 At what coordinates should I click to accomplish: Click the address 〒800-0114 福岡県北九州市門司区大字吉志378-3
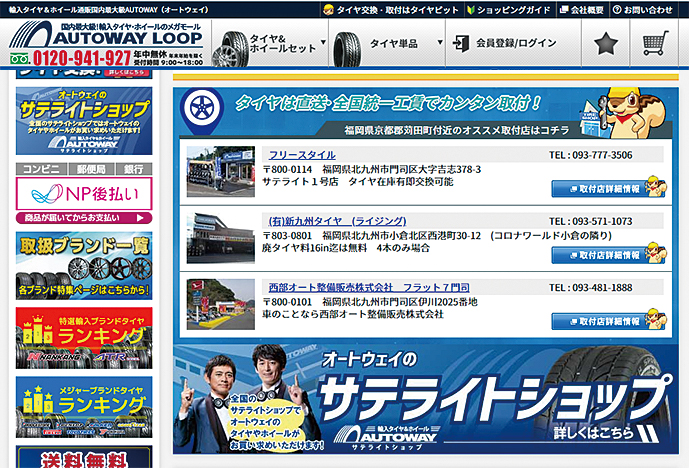click(x=372, y=169)
